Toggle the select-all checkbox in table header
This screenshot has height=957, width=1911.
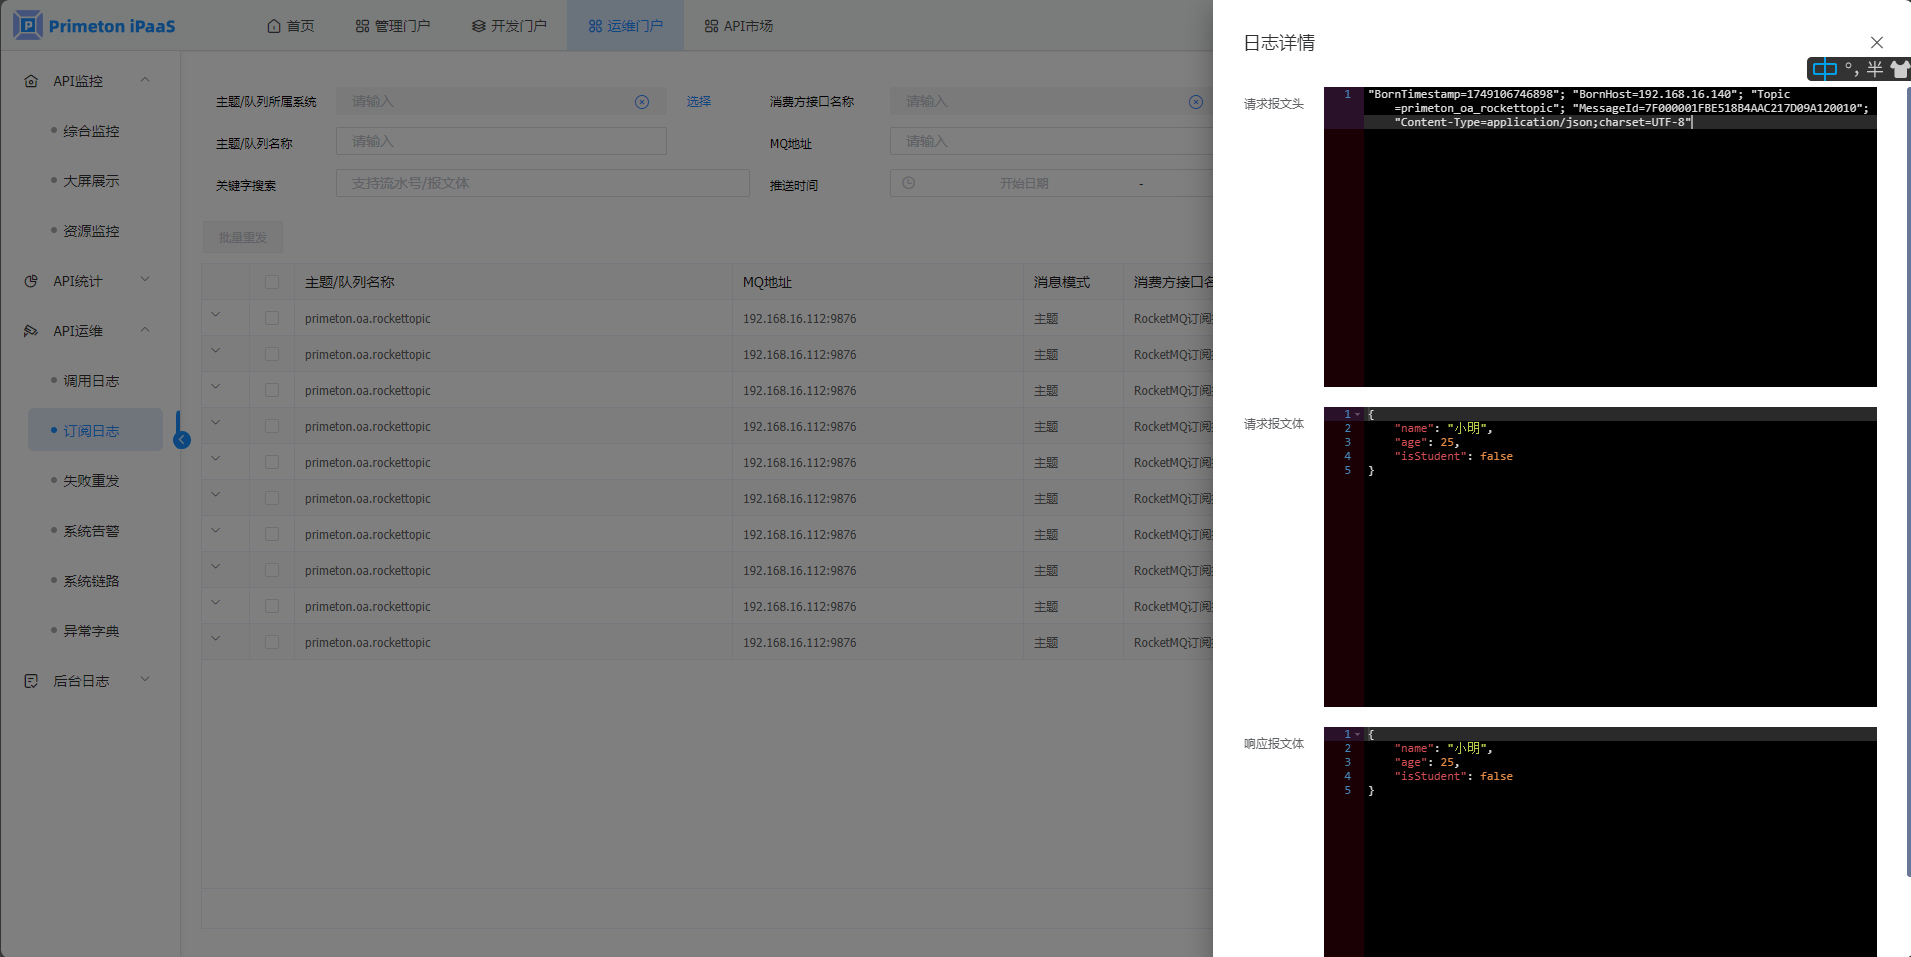[x=272, y=282]
